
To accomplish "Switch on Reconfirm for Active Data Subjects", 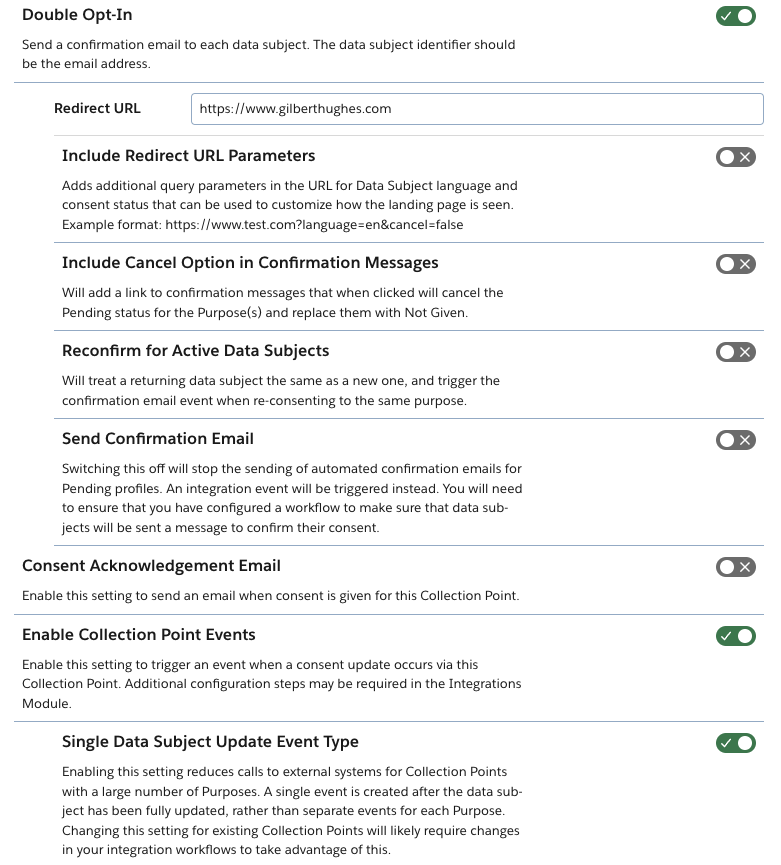I will [735, 352].
